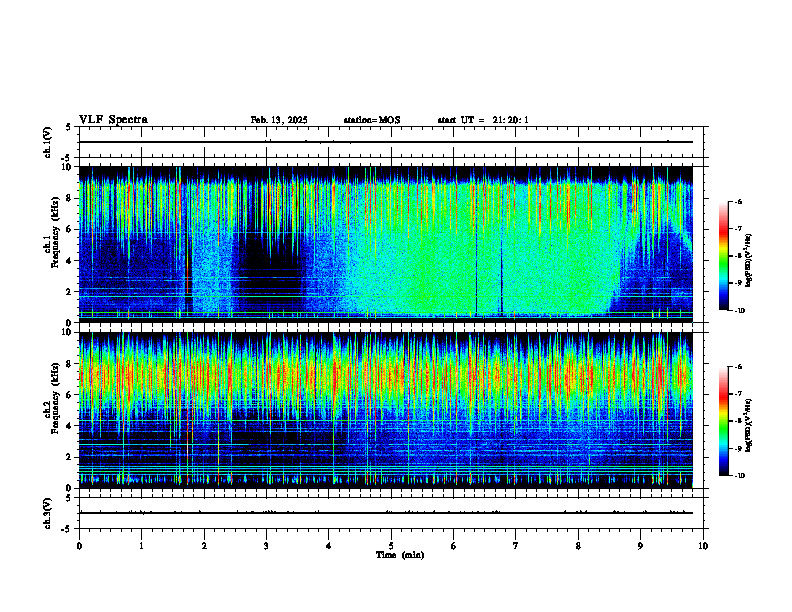Click the final time tick label "10" on x-axis
The width and height of the screenshot is (792, 612).
click(x=703, y=546)
